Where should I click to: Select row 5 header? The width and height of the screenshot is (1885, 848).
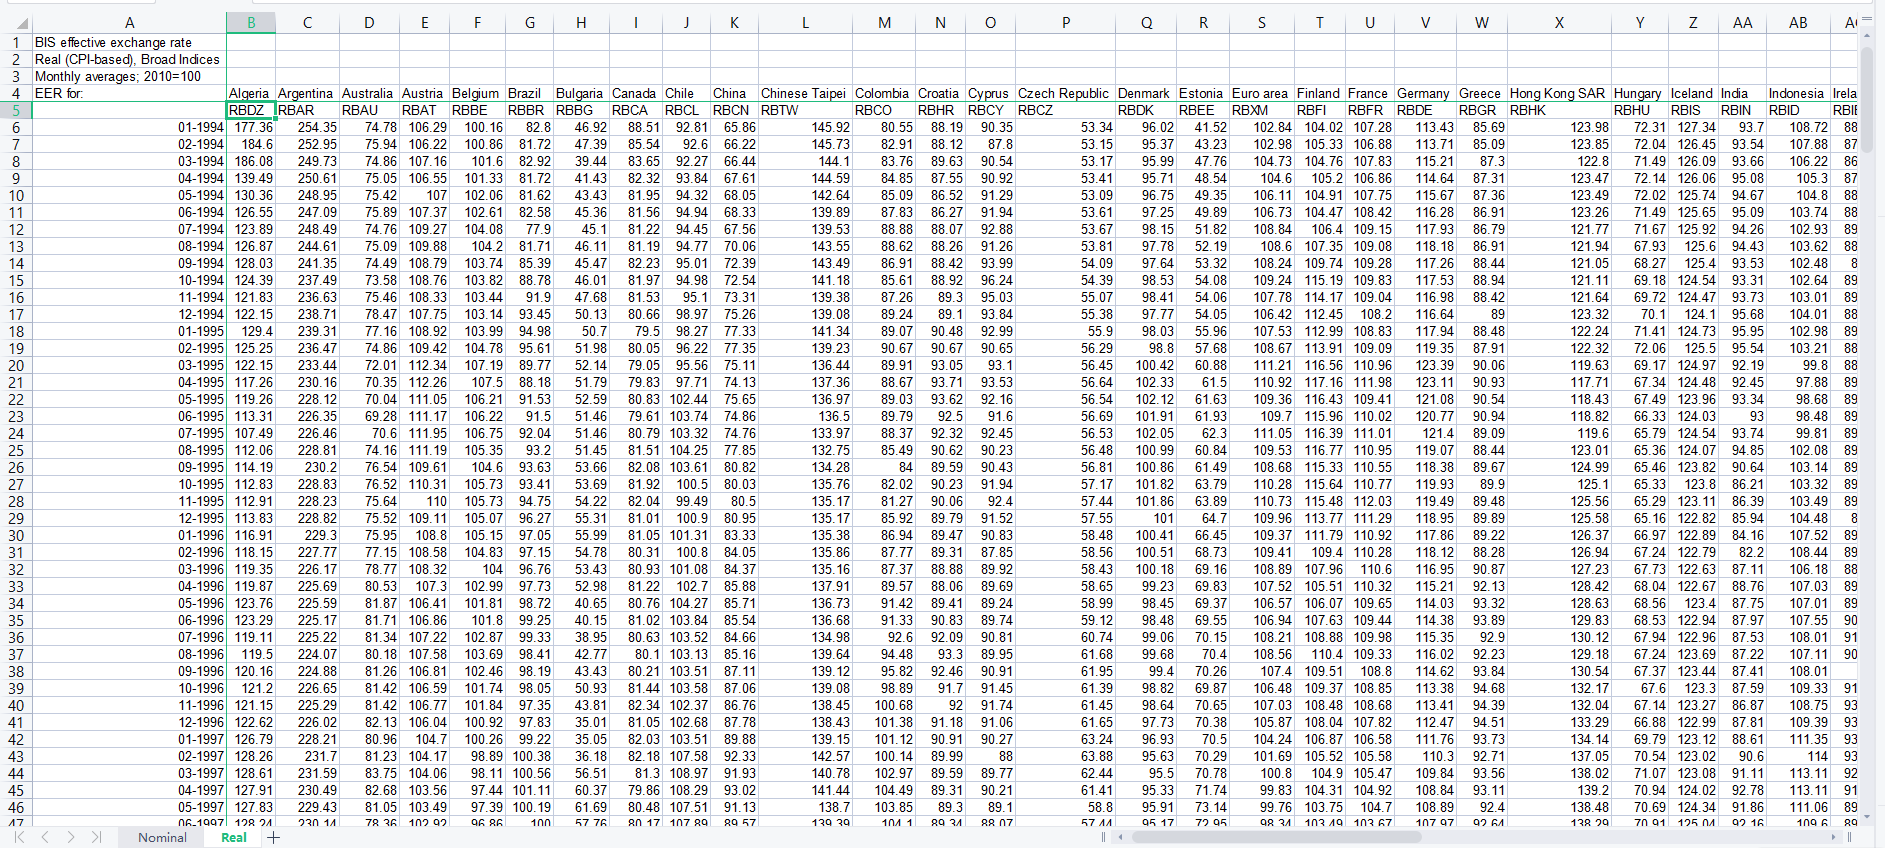16,110
